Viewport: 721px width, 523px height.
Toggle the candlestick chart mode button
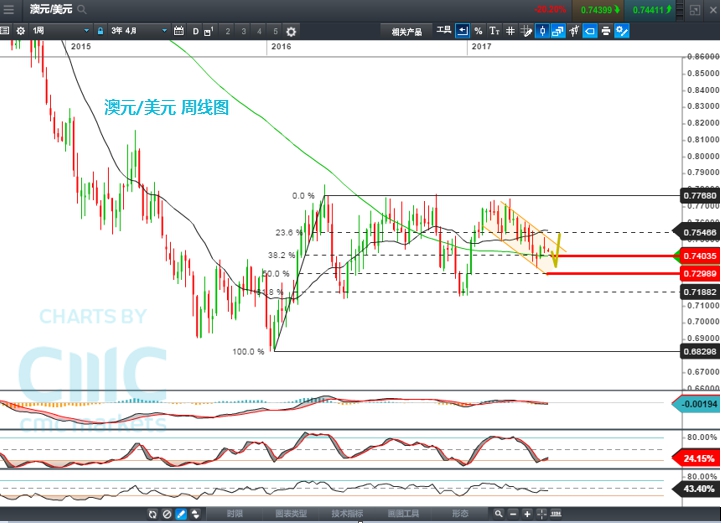point(542,31)
